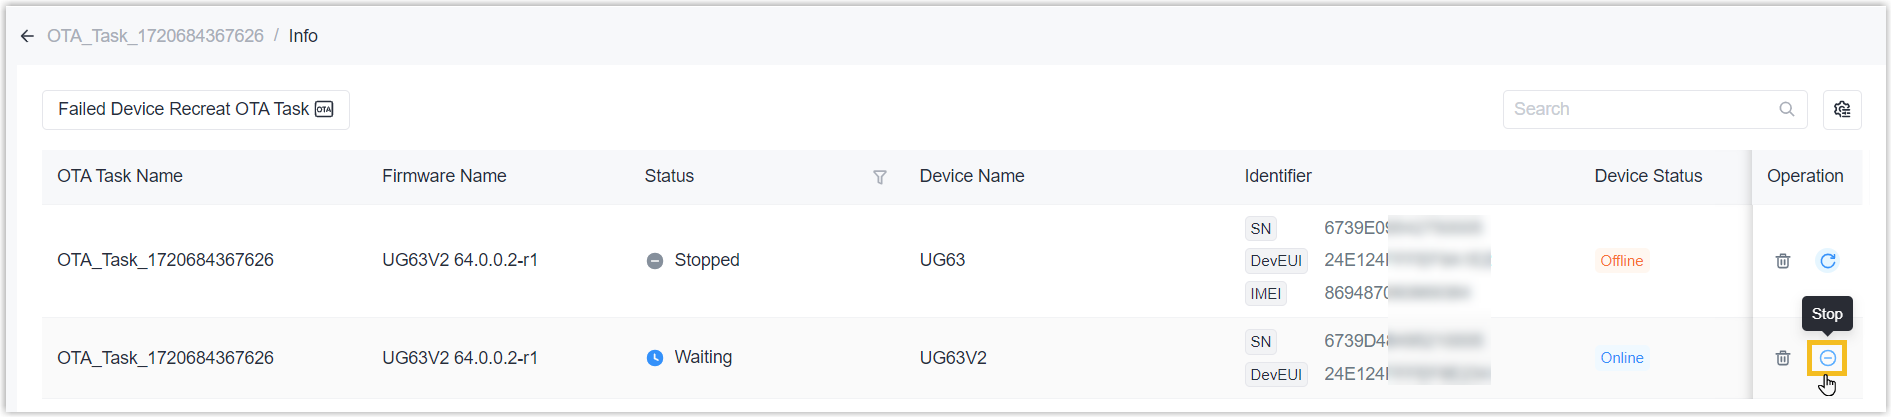Stop the waiting UG63V2 OTA task
Viewport: 1892px width, 418px height.
(1828, 358)
